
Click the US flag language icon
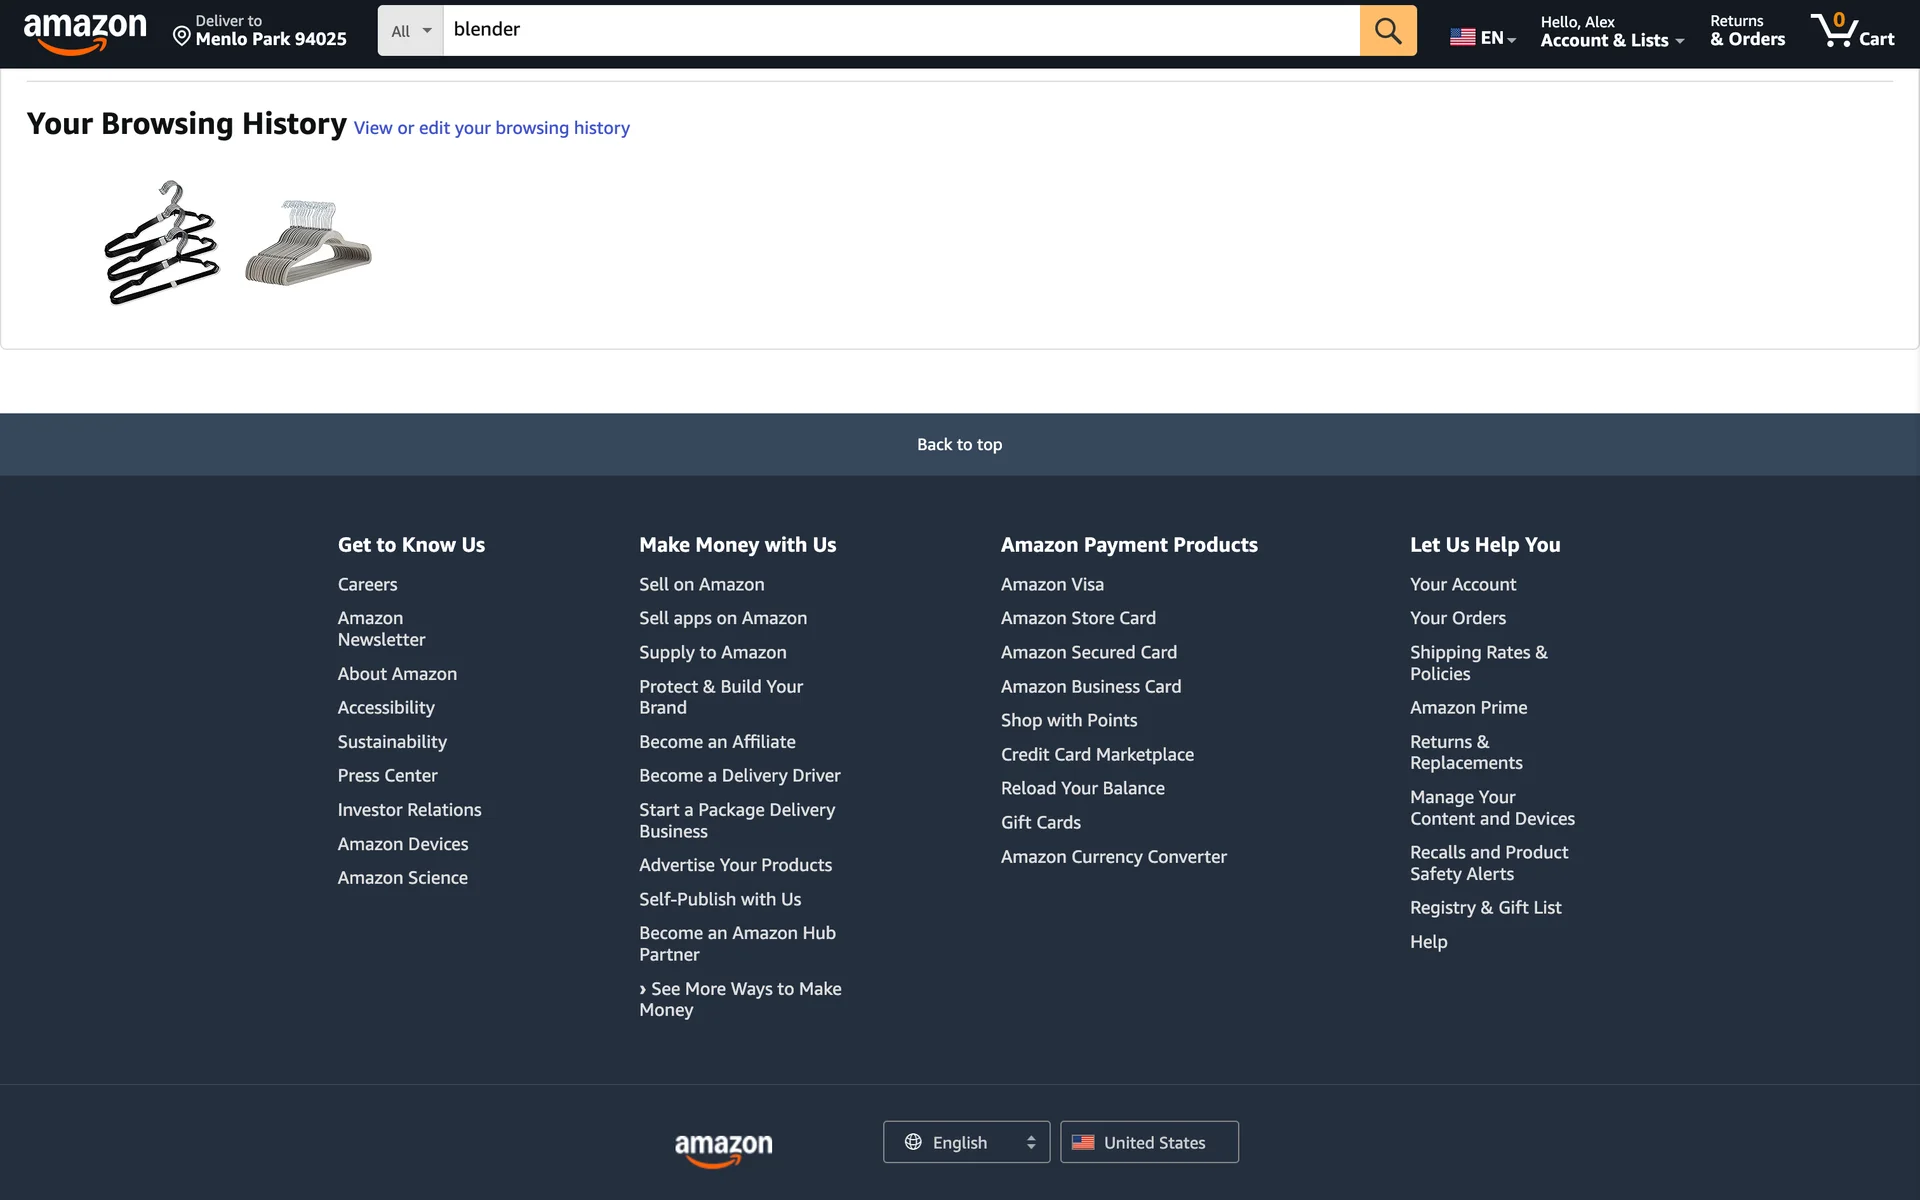click(1462, 37)
